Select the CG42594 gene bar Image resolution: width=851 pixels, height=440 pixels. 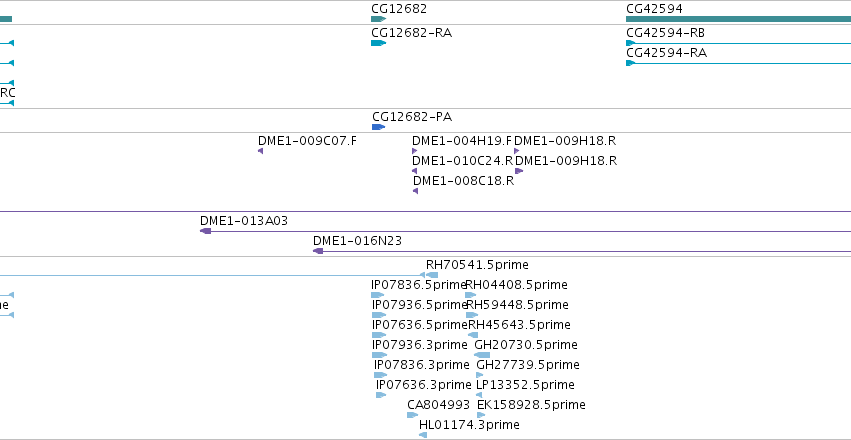pyautogui.click(x=738, y=19)
